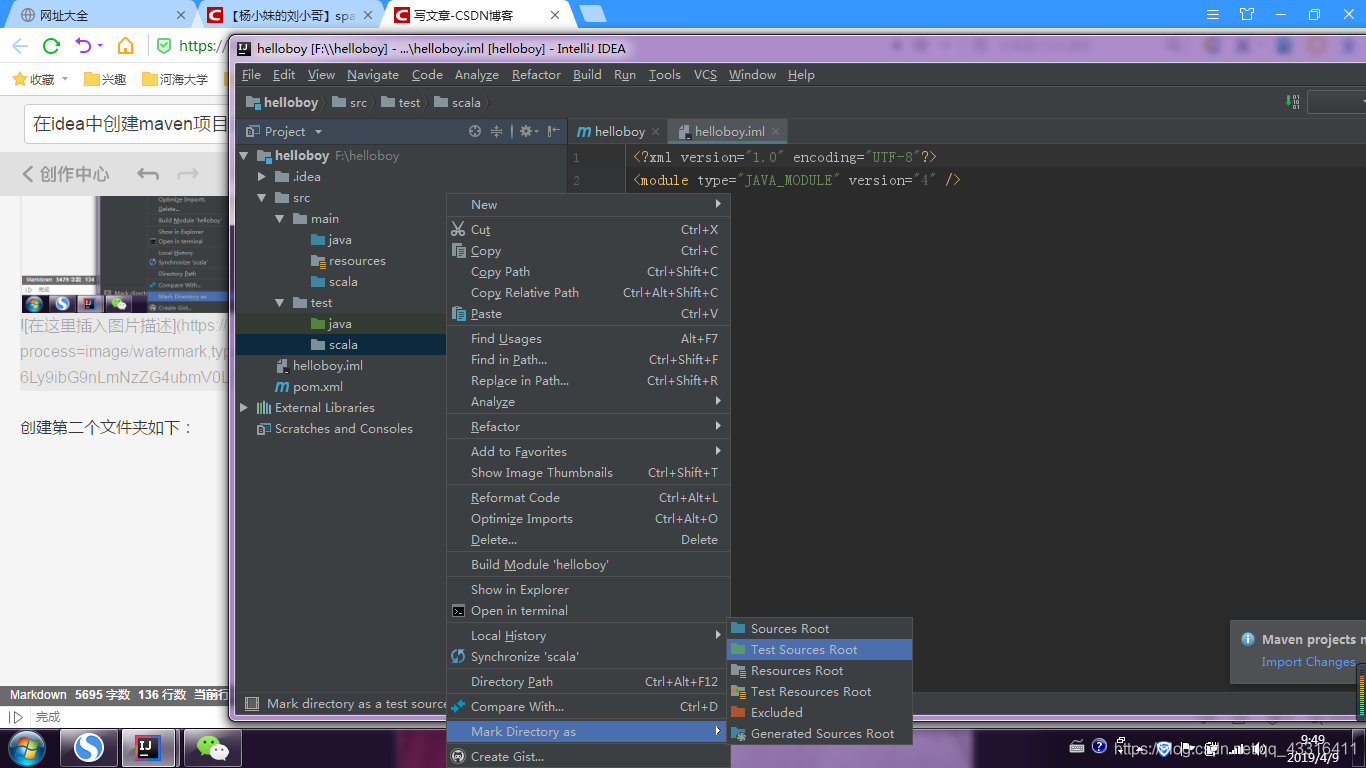1366x768 pixels.
Task: Open the Project panel gear settings
Action: click(x=526, y=131)
